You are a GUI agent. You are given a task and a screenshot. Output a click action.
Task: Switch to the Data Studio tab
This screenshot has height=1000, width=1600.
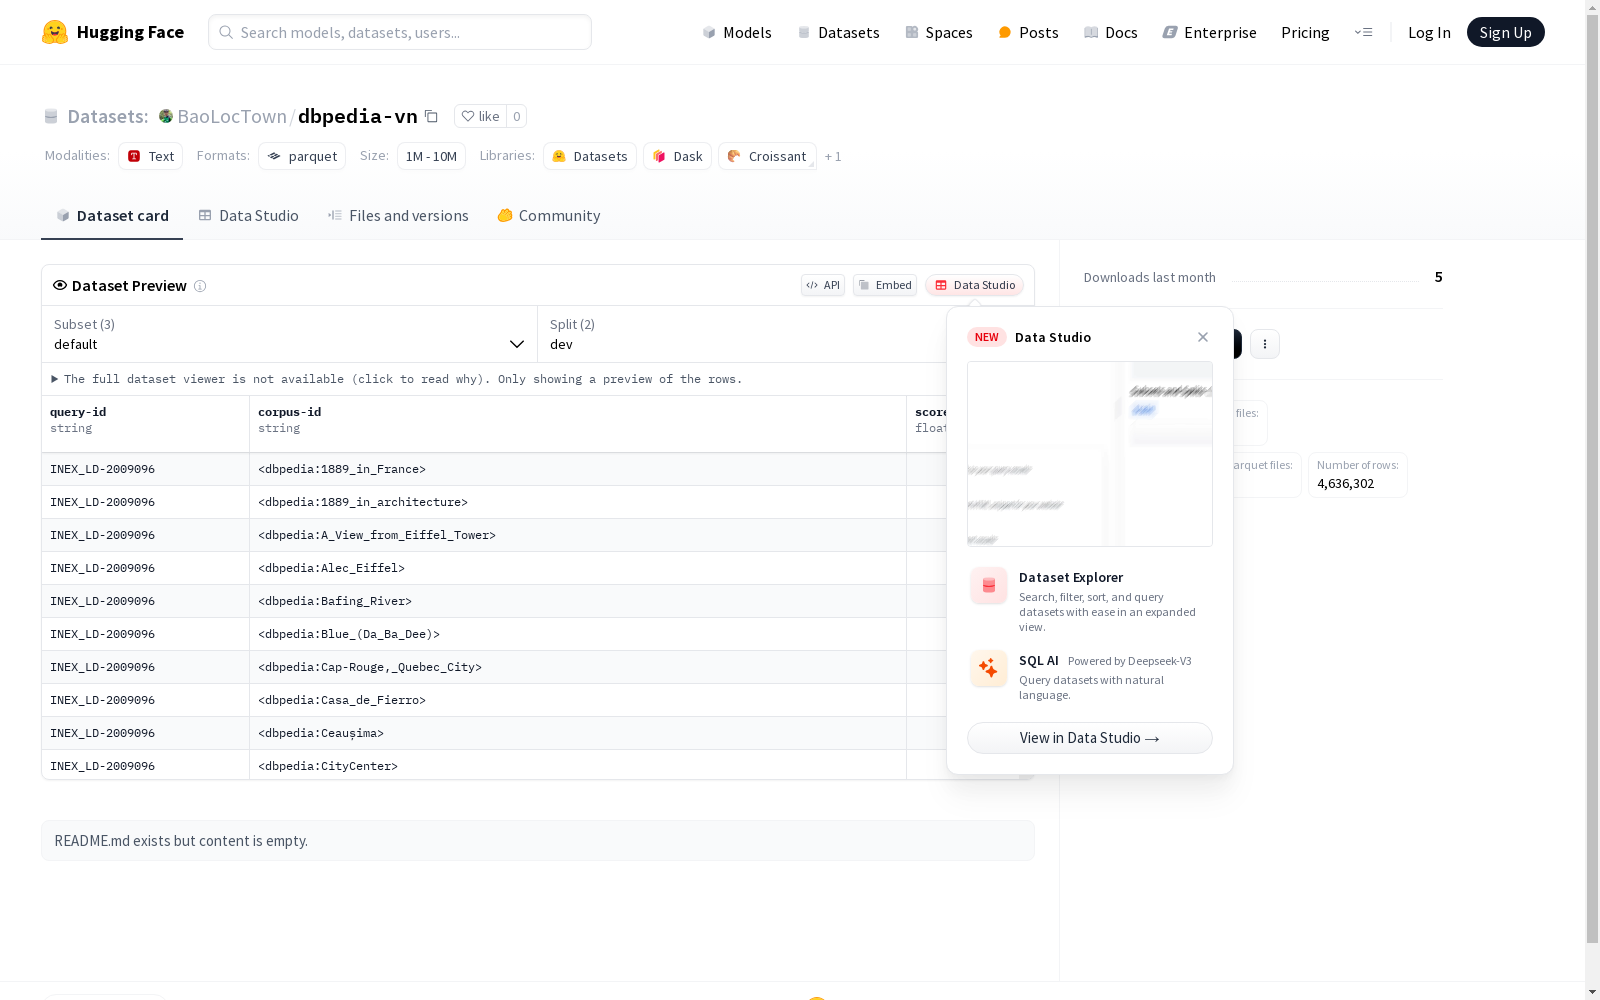tap(248, 216)
